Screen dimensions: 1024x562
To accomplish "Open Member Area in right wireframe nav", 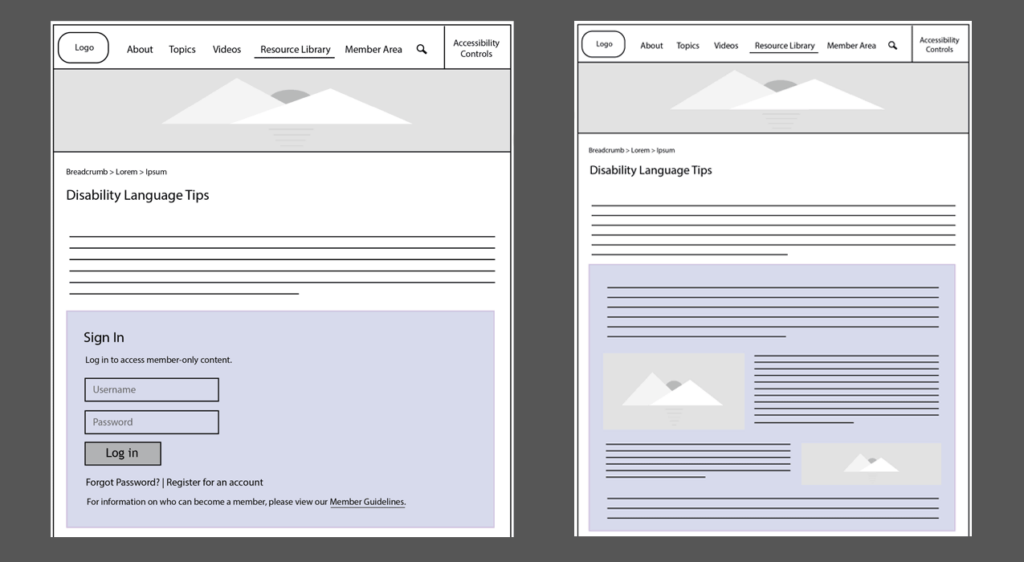I will (x=852, y=45).
